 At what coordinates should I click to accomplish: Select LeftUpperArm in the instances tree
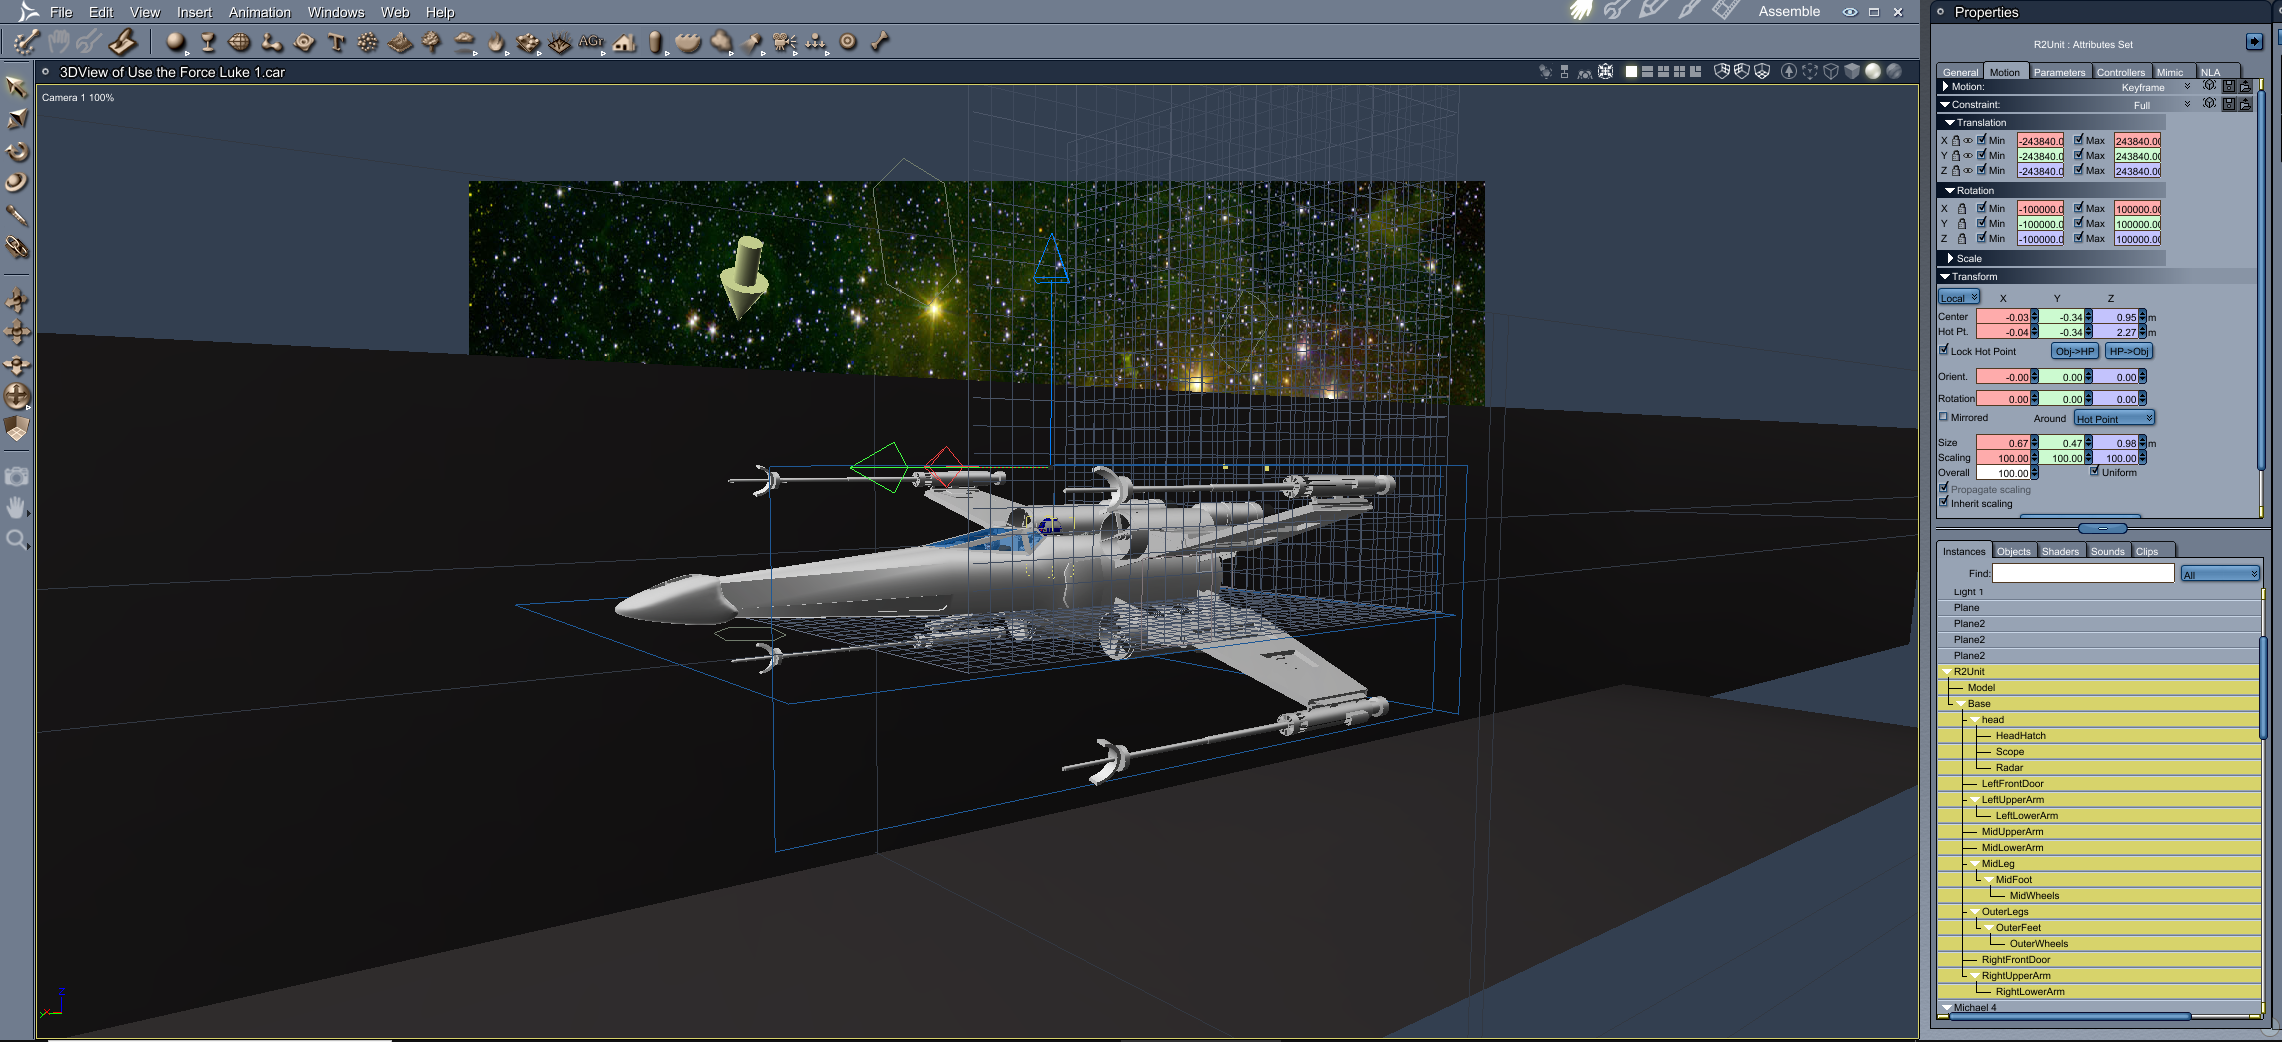[x=2012, y=799]
